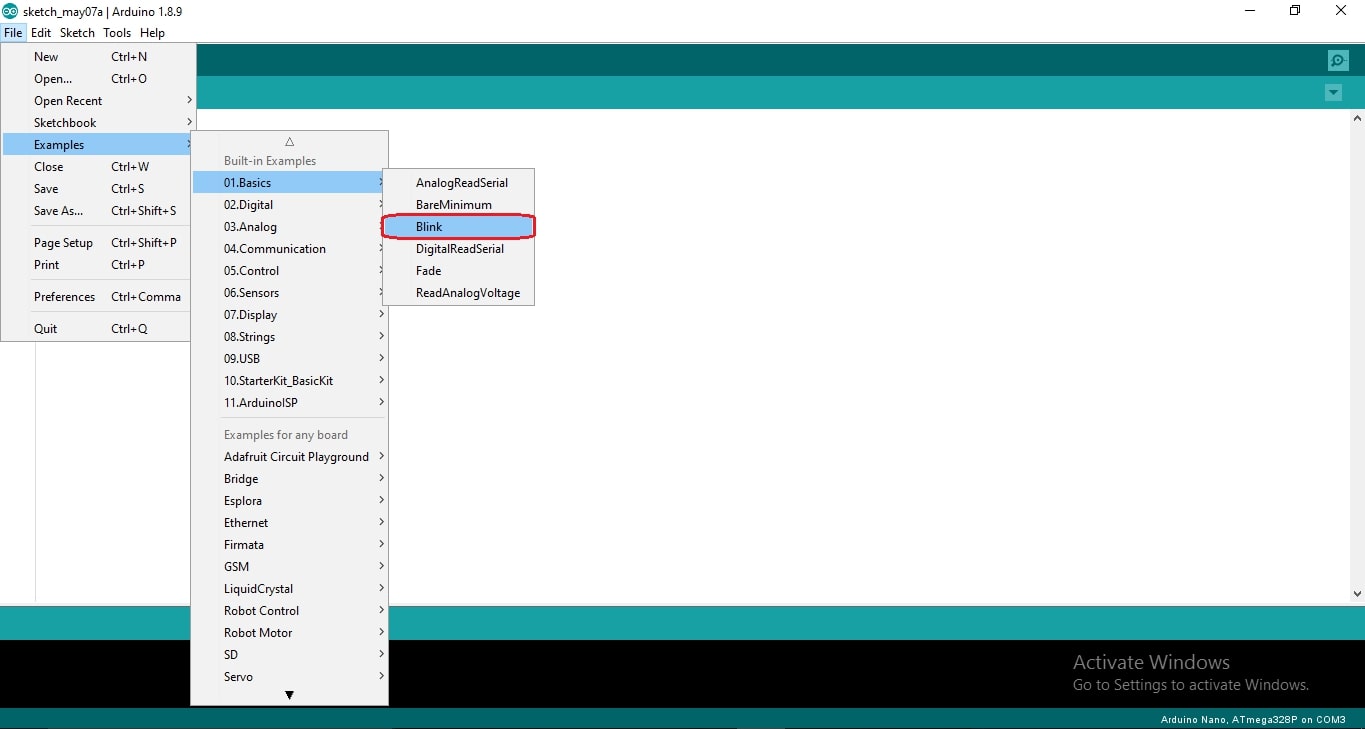Viewport: 1365px width, 729px height.
Task: Expand the Esplora library examples
Action: click(x=289, y=501)
